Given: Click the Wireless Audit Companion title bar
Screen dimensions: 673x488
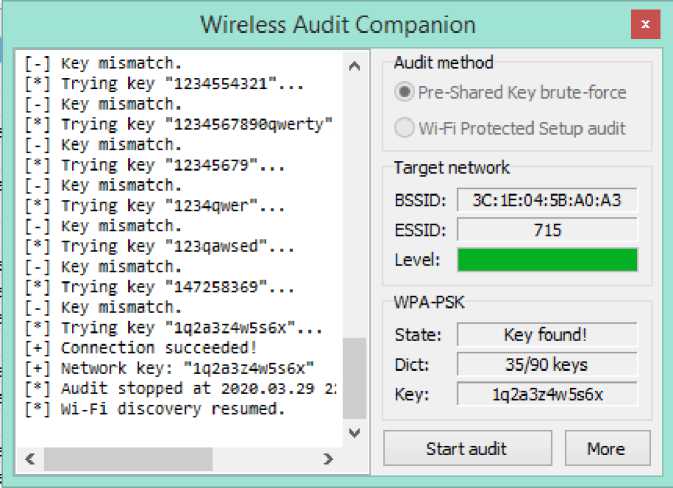Looking at the screenshot, I should tap(337, 24).
